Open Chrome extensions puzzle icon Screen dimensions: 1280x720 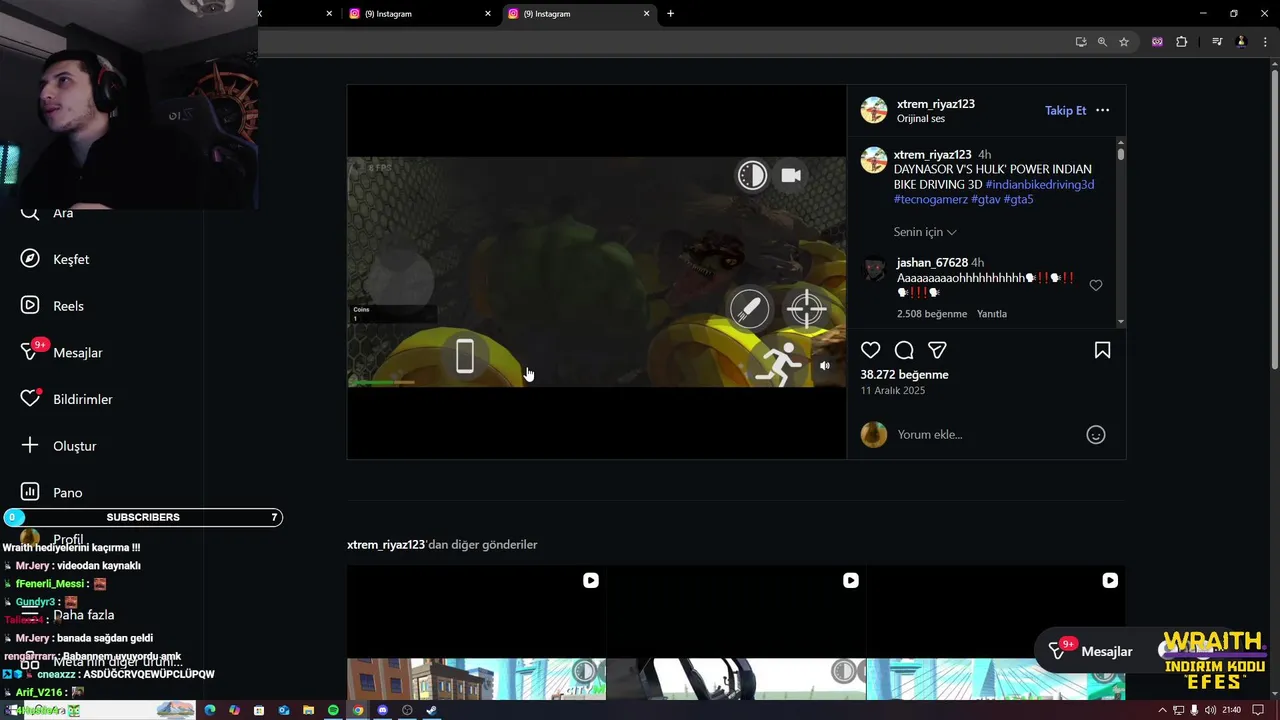pyautogui.click(x=1182, y=42)
